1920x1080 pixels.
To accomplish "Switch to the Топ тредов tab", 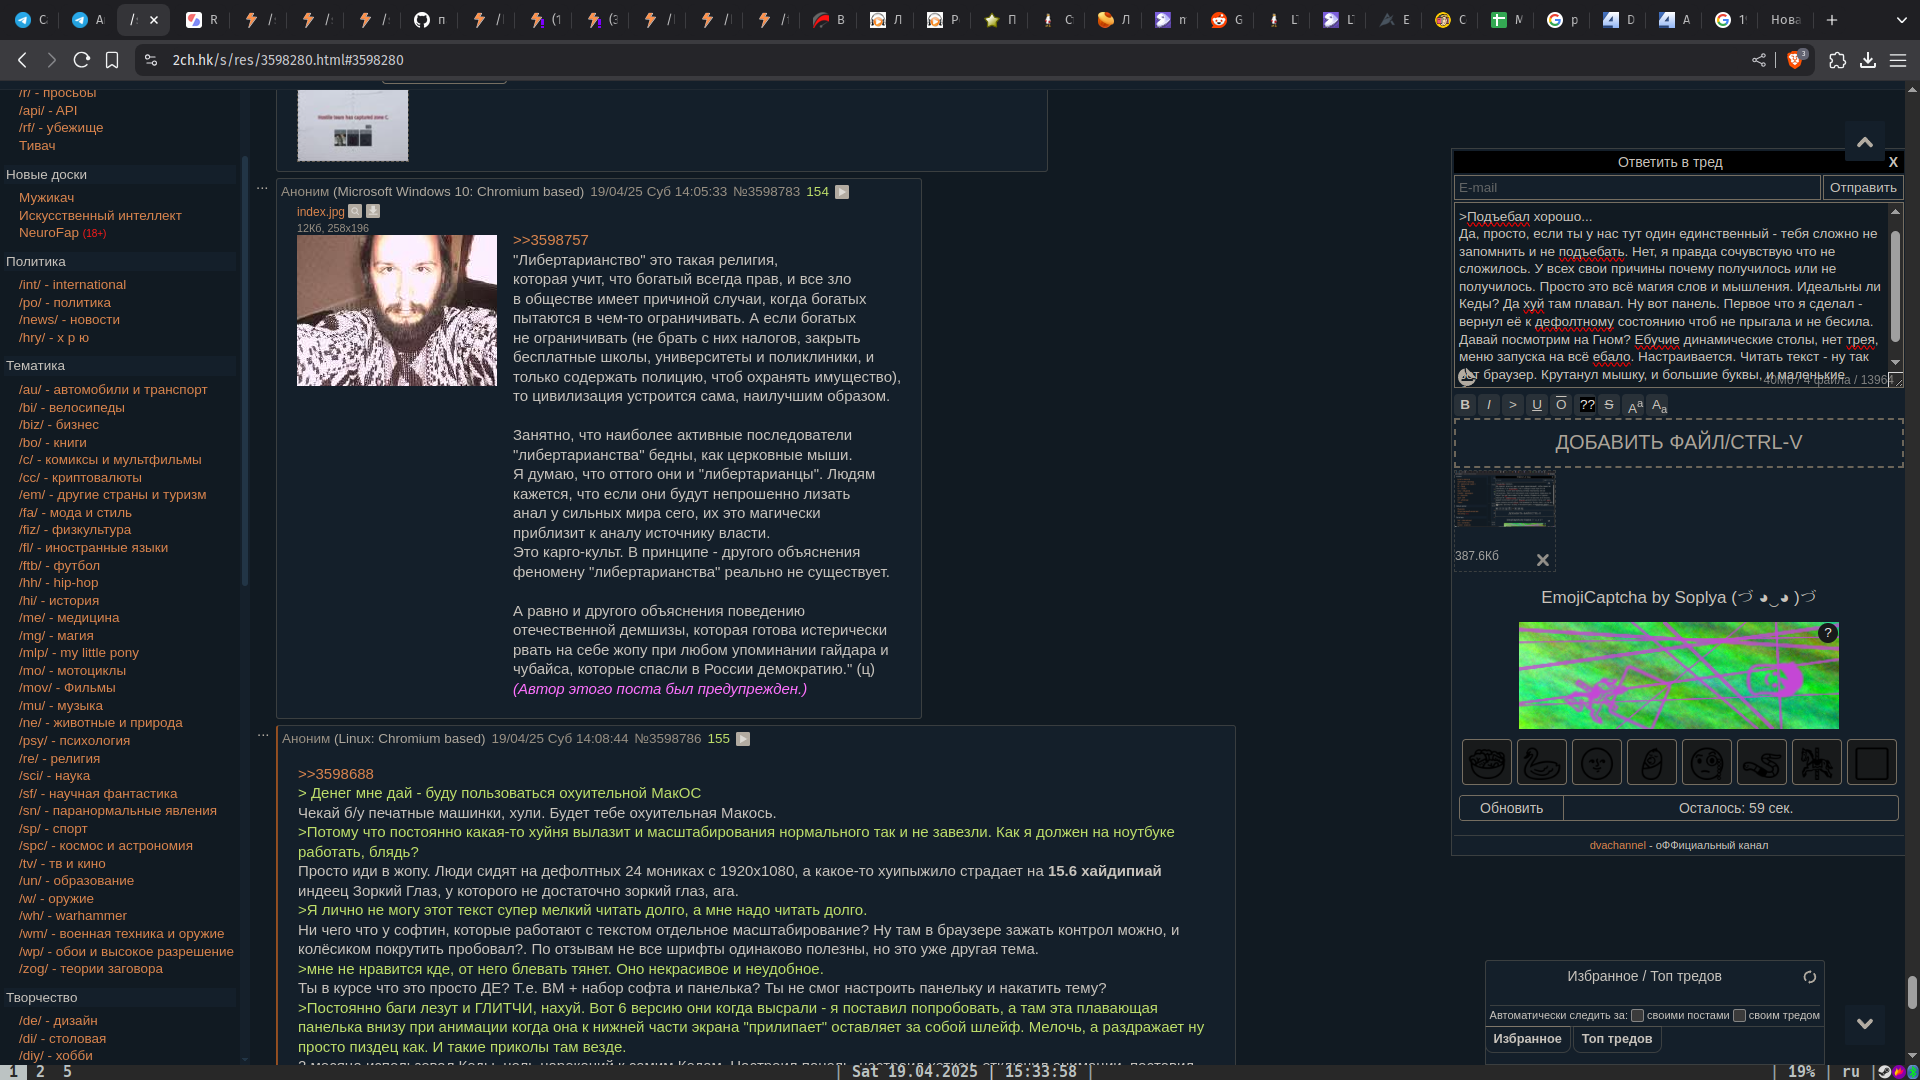I will [x=1616, y=1039].
